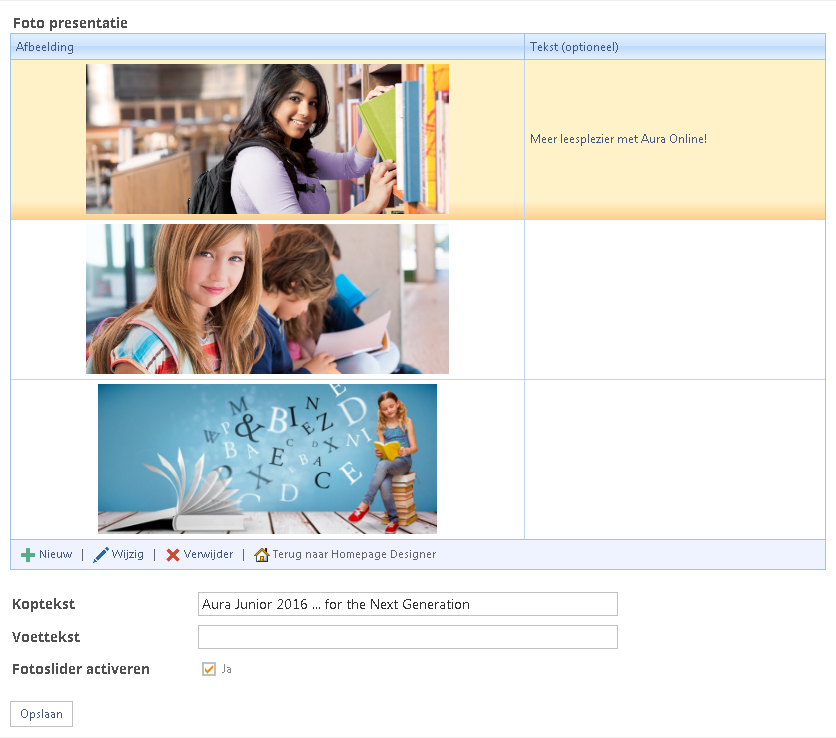The height and width of the screenshot is (738, 836).
Task: Follow 'Terug naar Homepage Designer' link text
Action: tap(354, 555)
